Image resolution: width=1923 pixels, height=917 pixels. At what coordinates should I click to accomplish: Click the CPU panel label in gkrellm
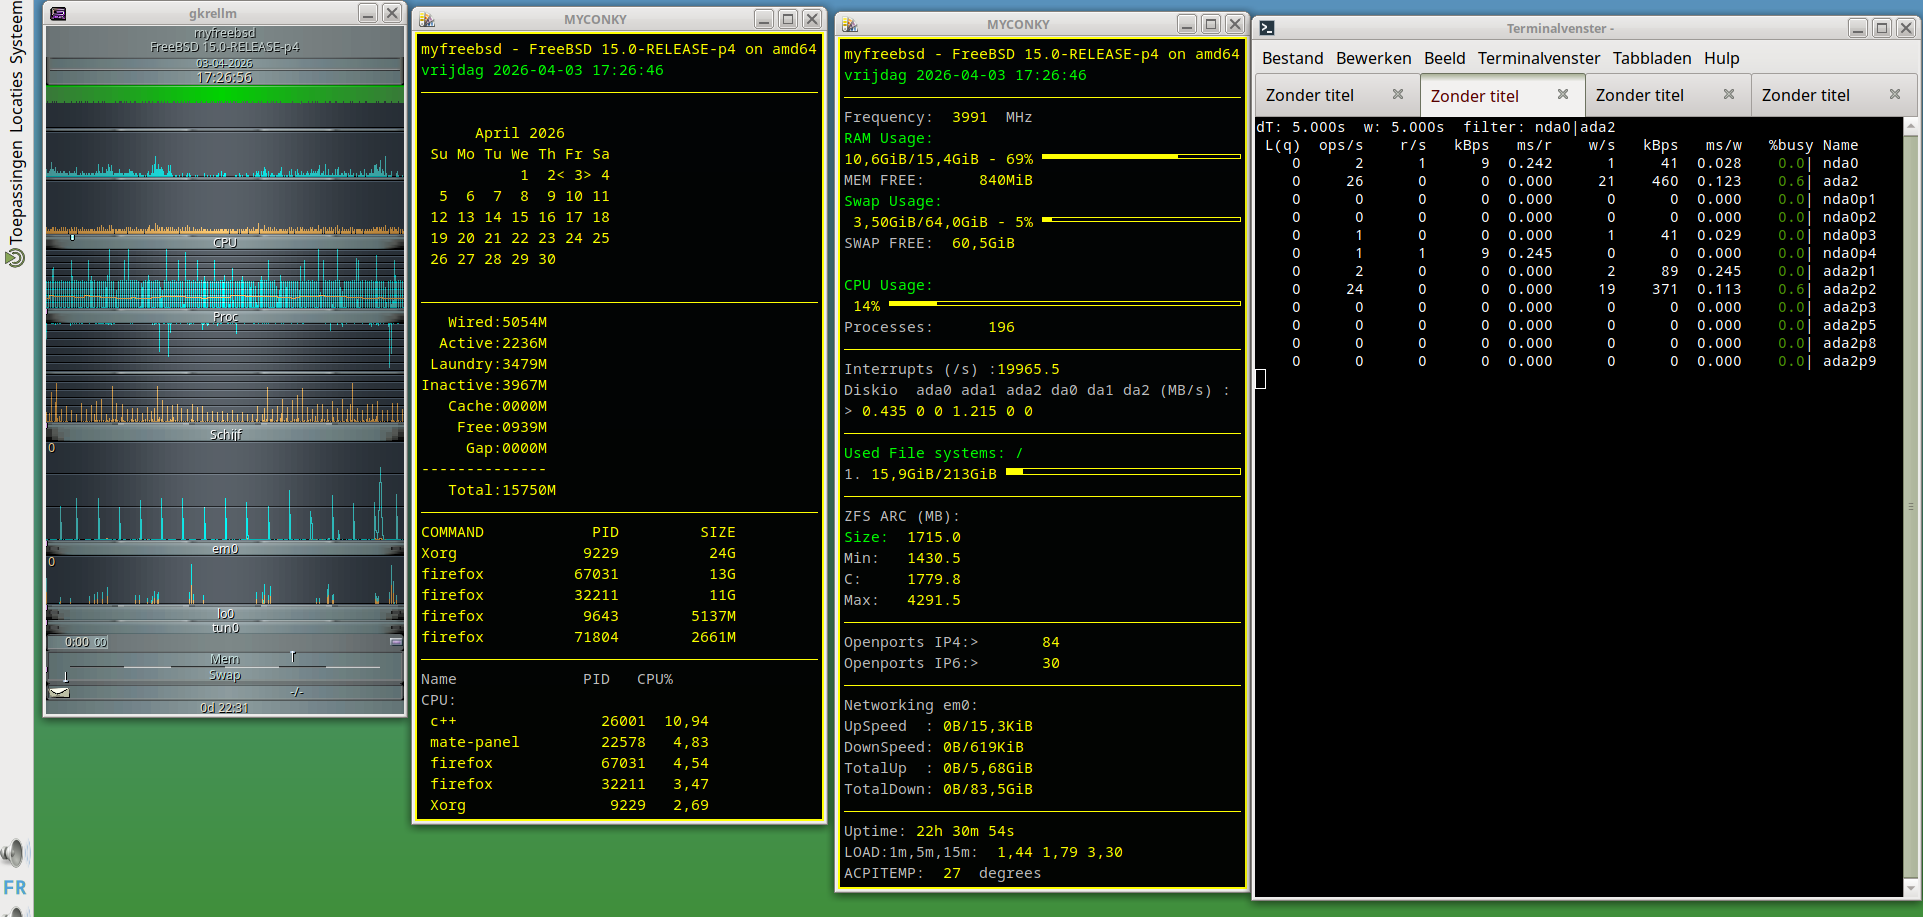coord(225,243)
